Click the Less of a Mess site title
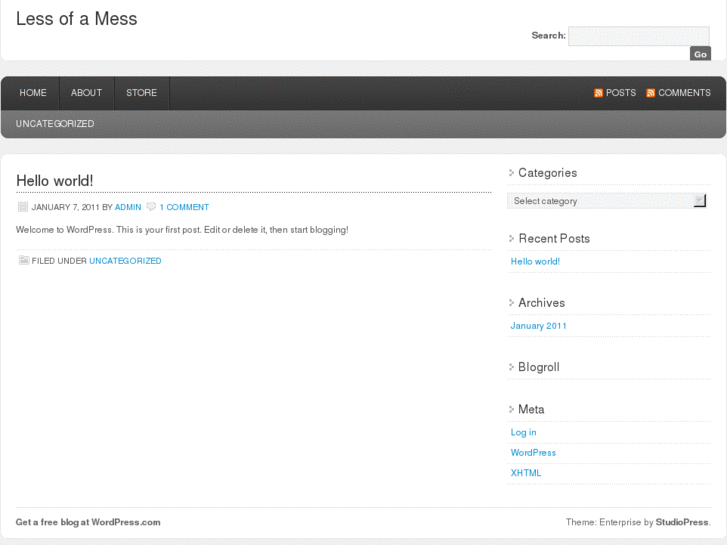The image size is (727, 545). coord(77,19)
